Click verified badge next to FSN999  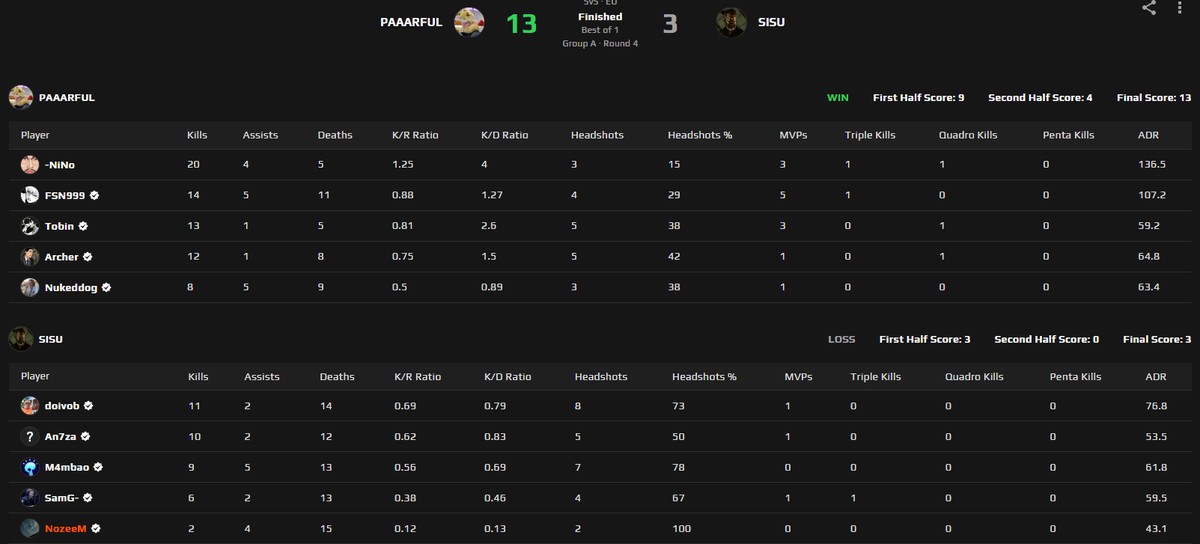tap(95, 195)
